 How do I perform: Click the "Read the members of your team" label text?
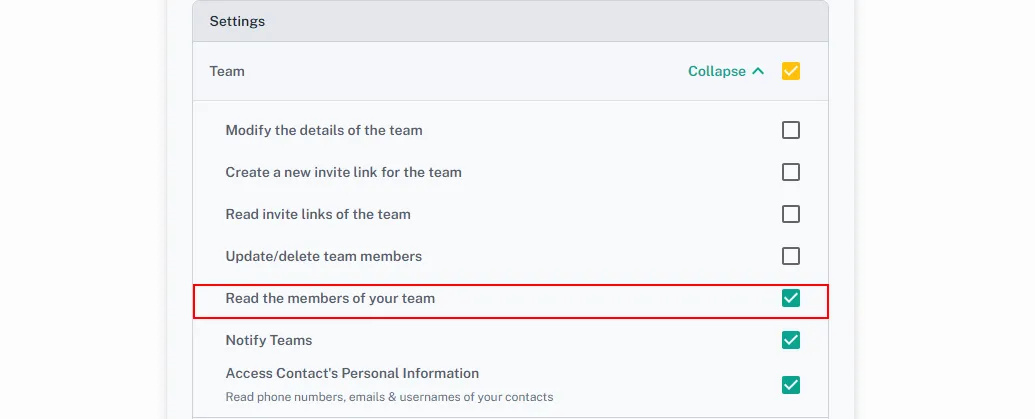click(330, 298)
